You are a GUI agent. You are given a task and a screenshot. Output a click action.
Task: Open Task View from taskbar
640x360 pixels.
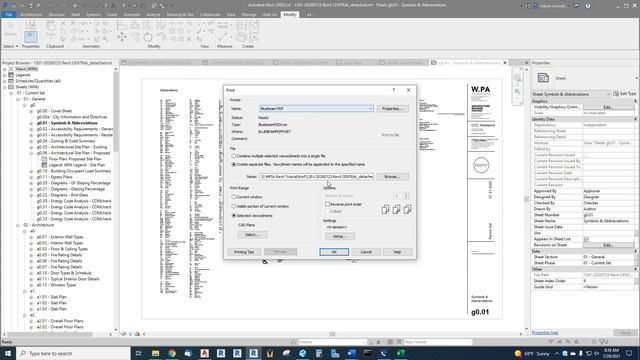pyautogui.click(x=139, y=353)
